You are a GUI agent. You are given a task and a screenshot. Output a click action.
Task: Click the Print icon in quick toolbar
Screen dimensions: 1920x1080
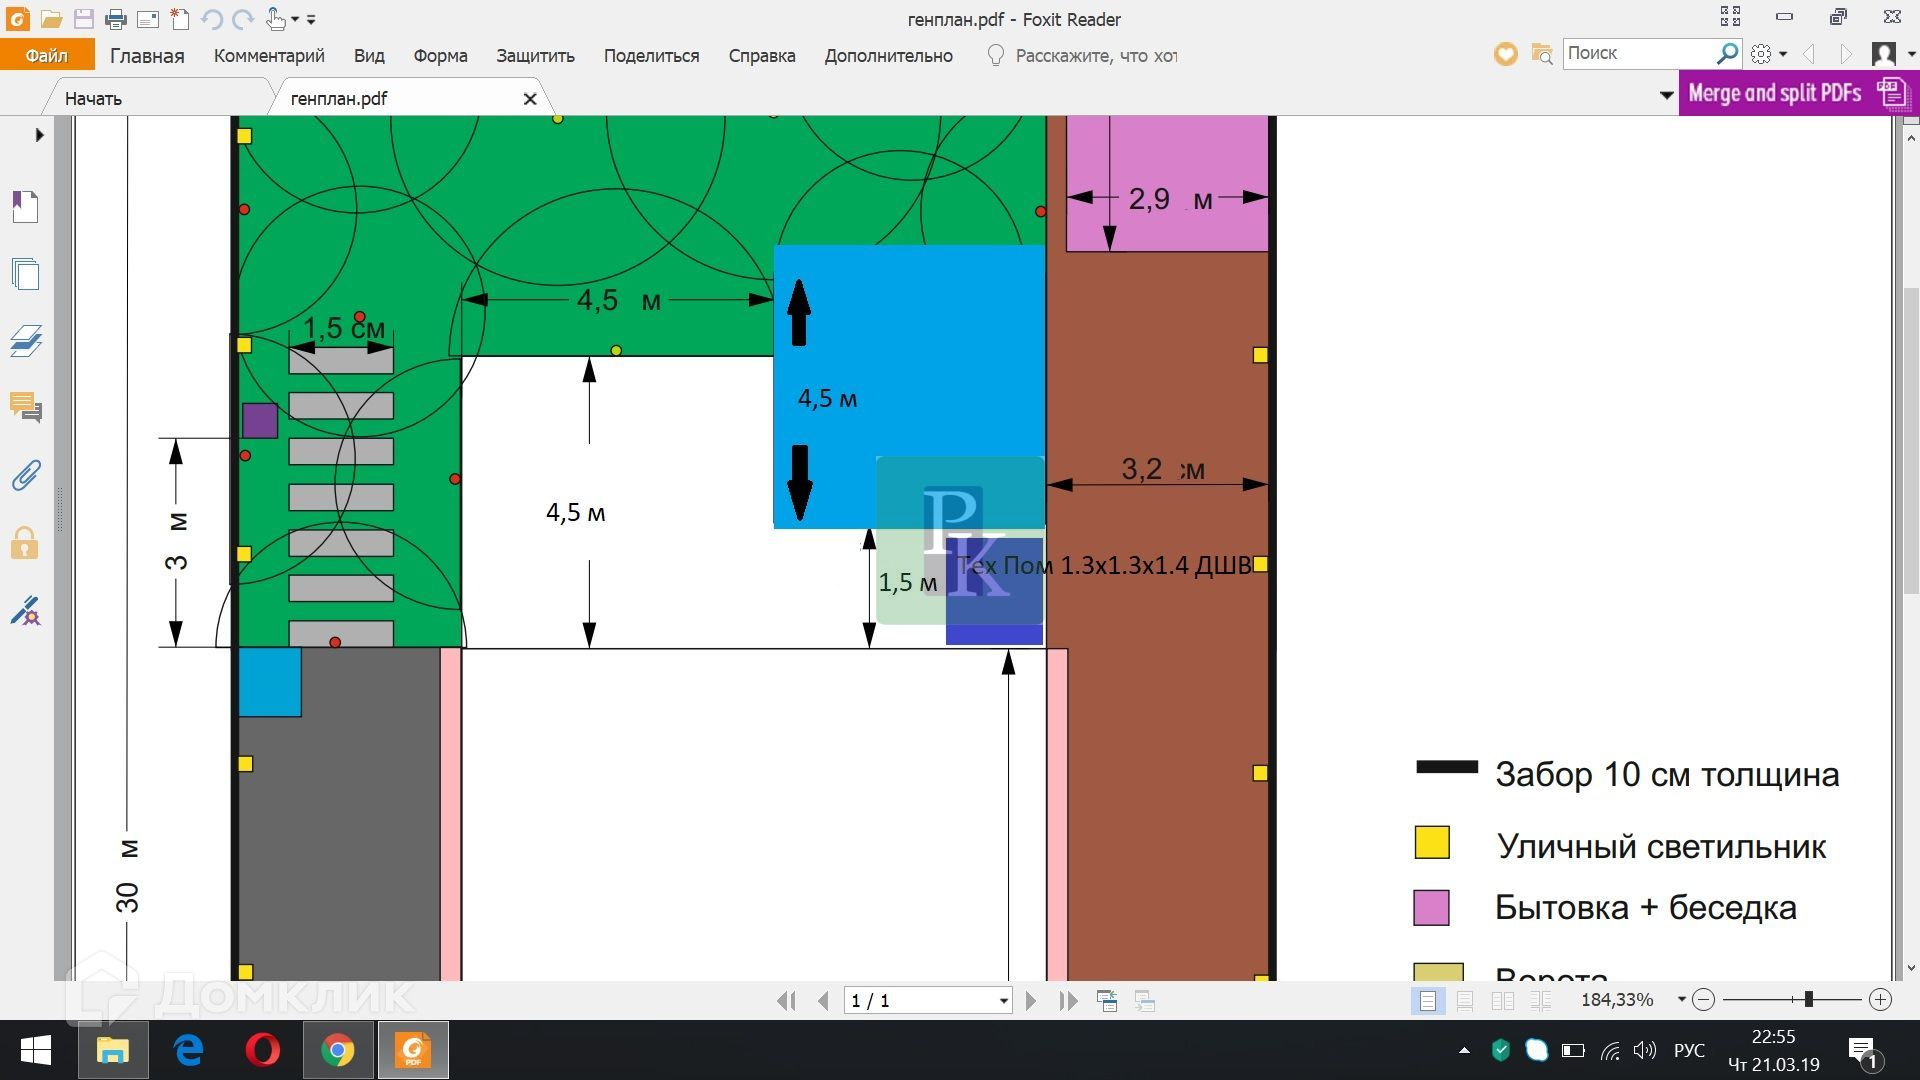point(116,19)
